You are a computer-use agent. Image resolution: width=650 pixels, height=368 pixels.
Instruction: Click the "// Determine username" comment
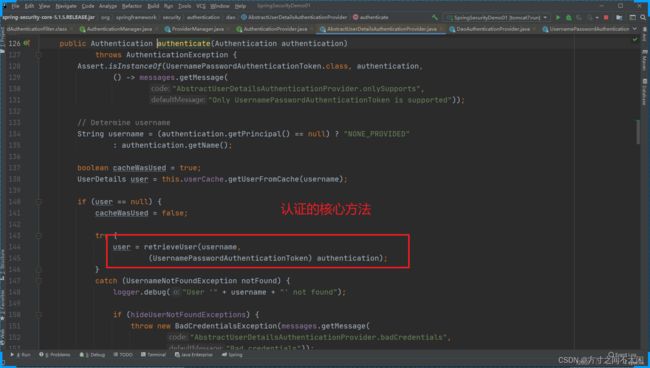pyautogui.click(x=124, y=123)
